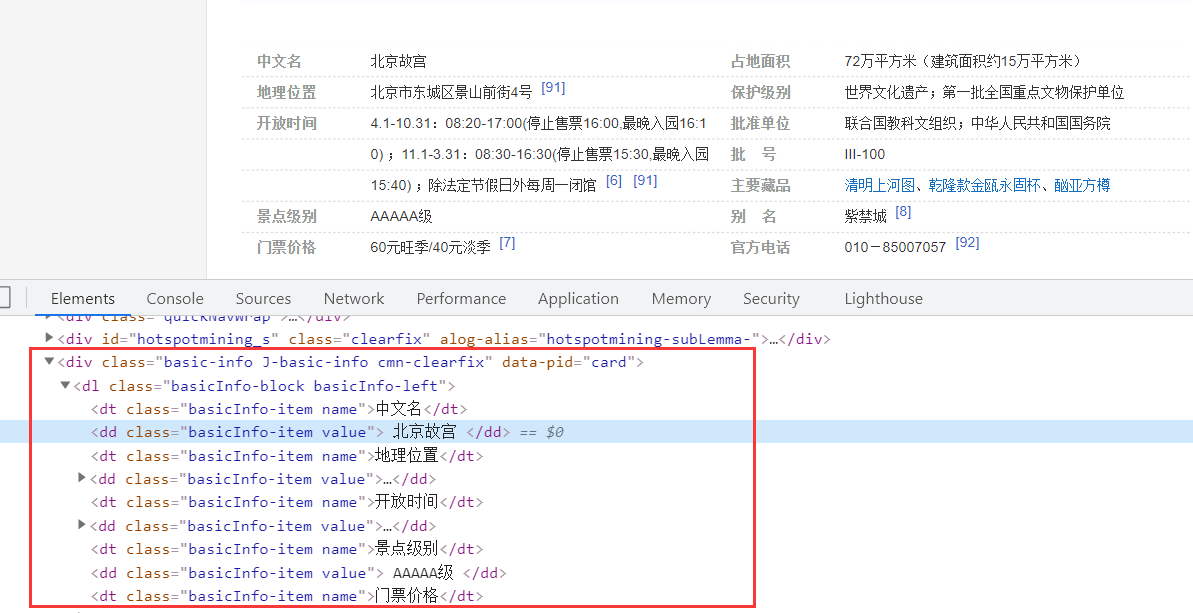Open the Lighthouse tab

[883, 299]
